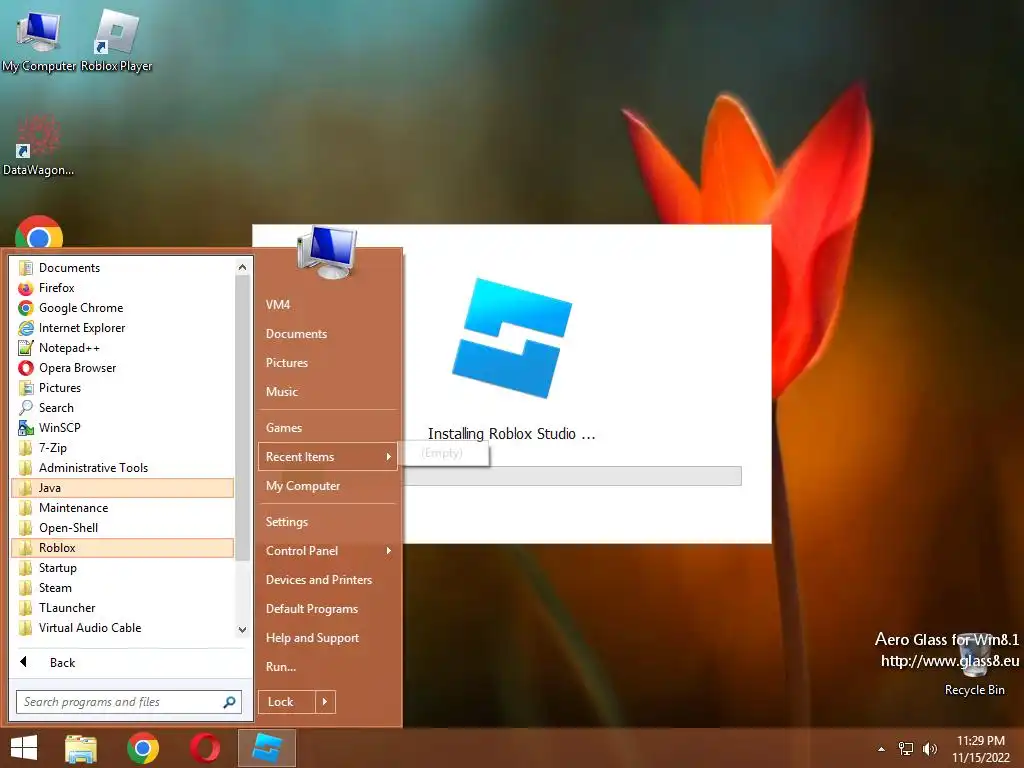Launch WinSCP from programs list
The width and height of the screenshot is (1024, 768).
tap(123, 428)
